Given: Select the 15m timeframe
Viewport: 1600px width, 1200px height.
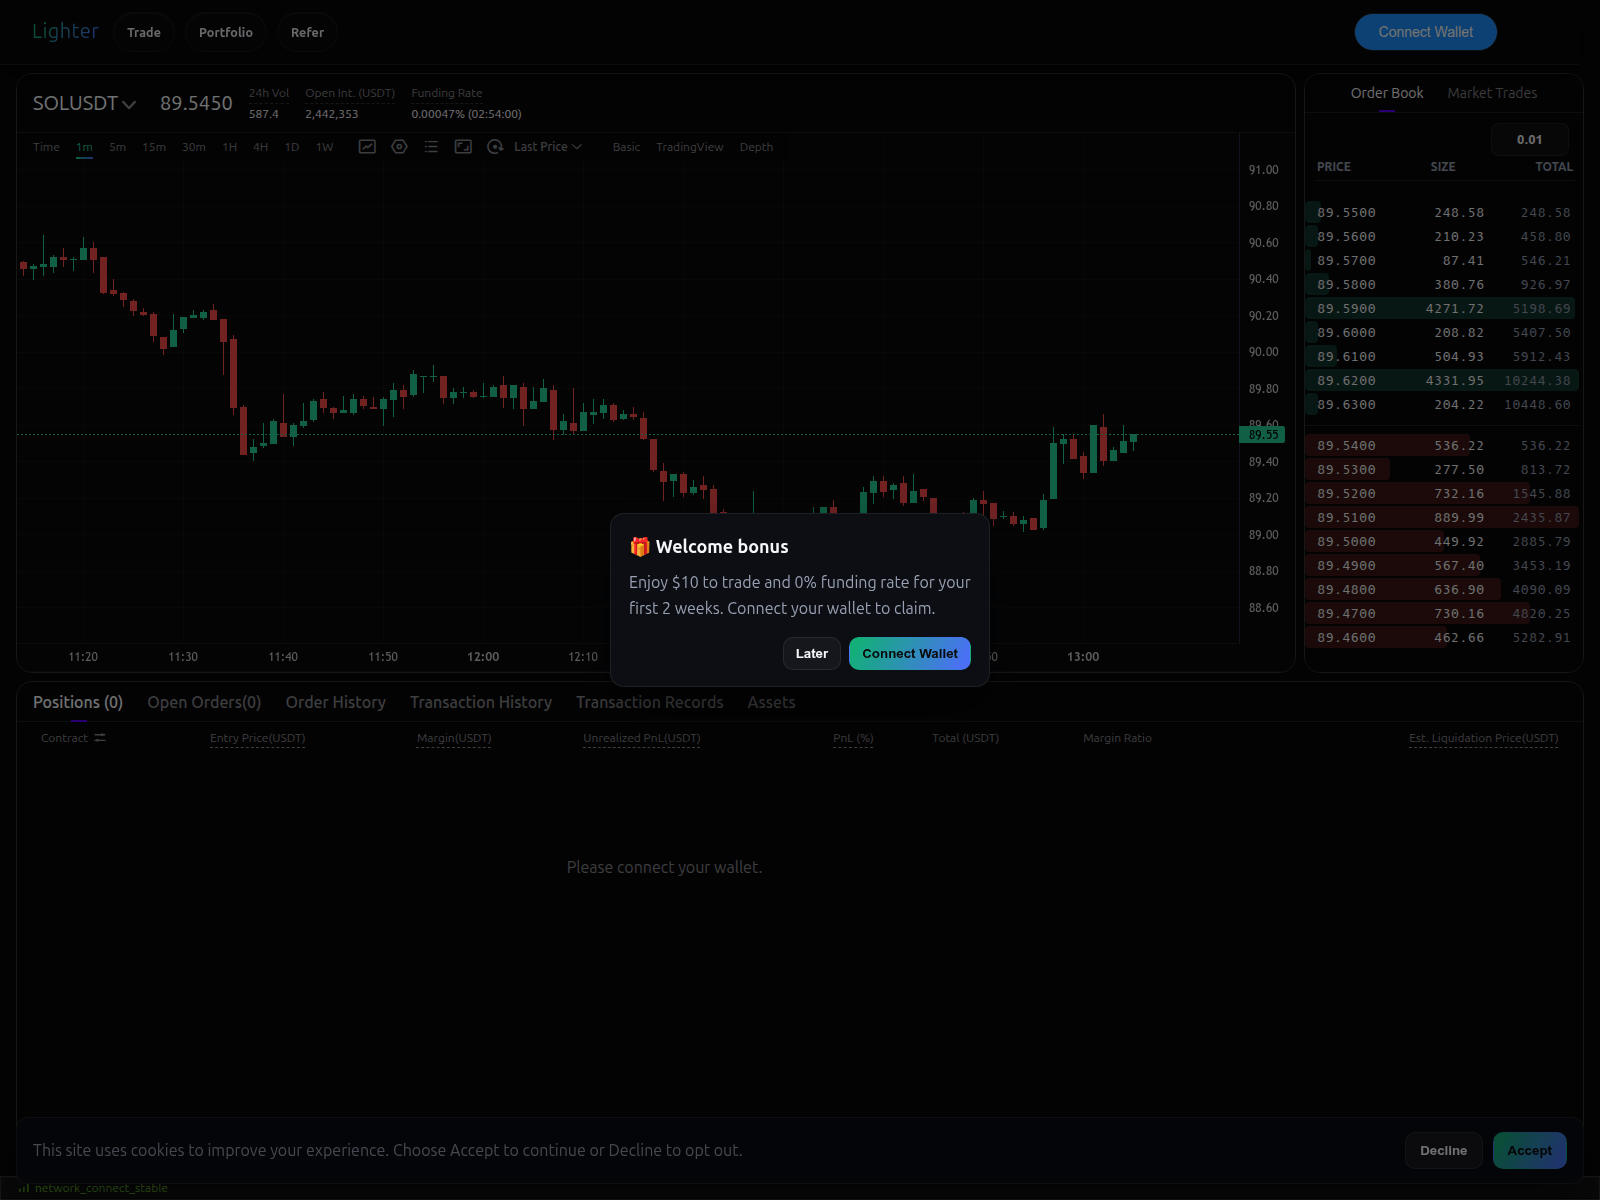Looking at the screenshot, I should 153,146.
